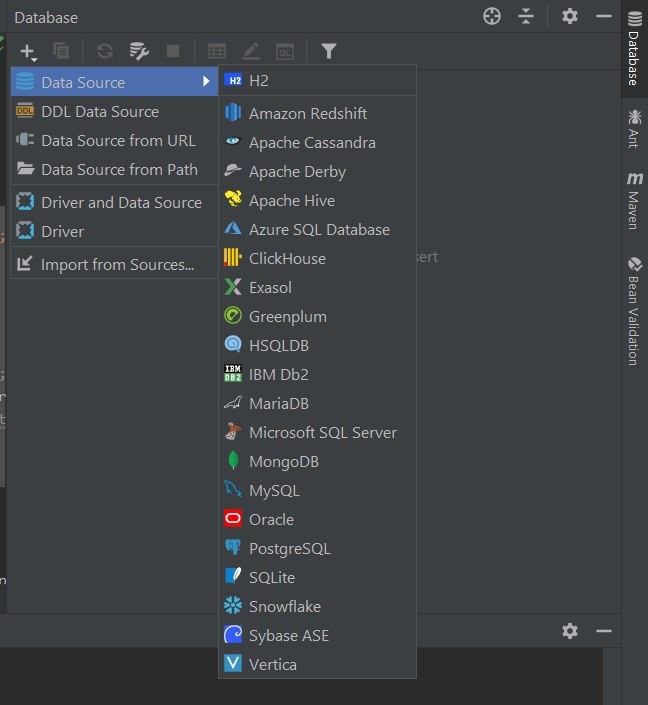
Task: Choose Vertica data source
Action: 317,664
